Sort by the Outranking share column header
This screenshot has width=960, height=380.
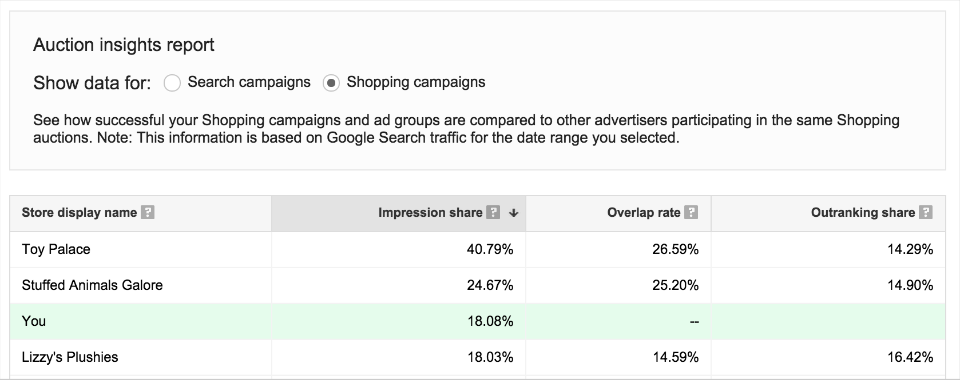point(863,212)
